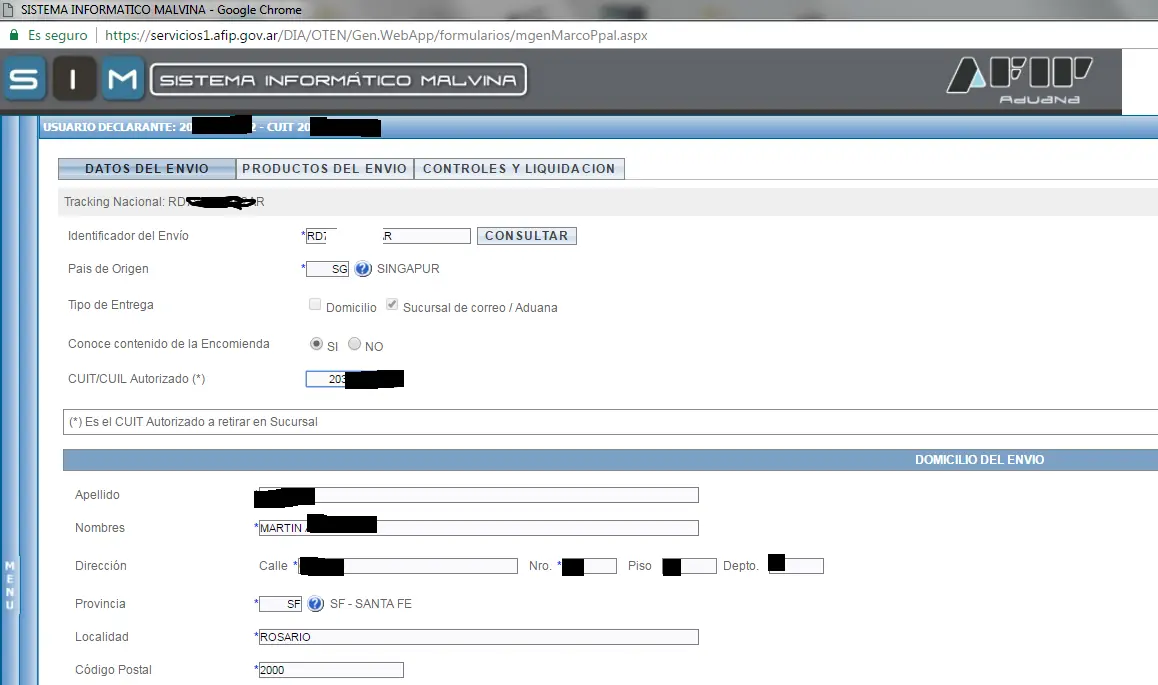This screenshot has height=685, width=1158.
Task: Open CONTROLES Y LIQUIDACION tab
Action: coord(519,169)
